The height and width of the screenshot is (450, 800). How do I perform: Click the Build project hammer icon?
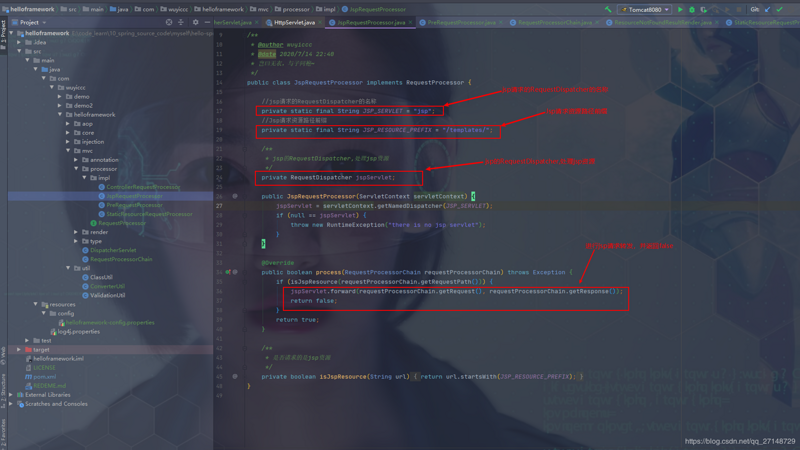tap(608, 9)
